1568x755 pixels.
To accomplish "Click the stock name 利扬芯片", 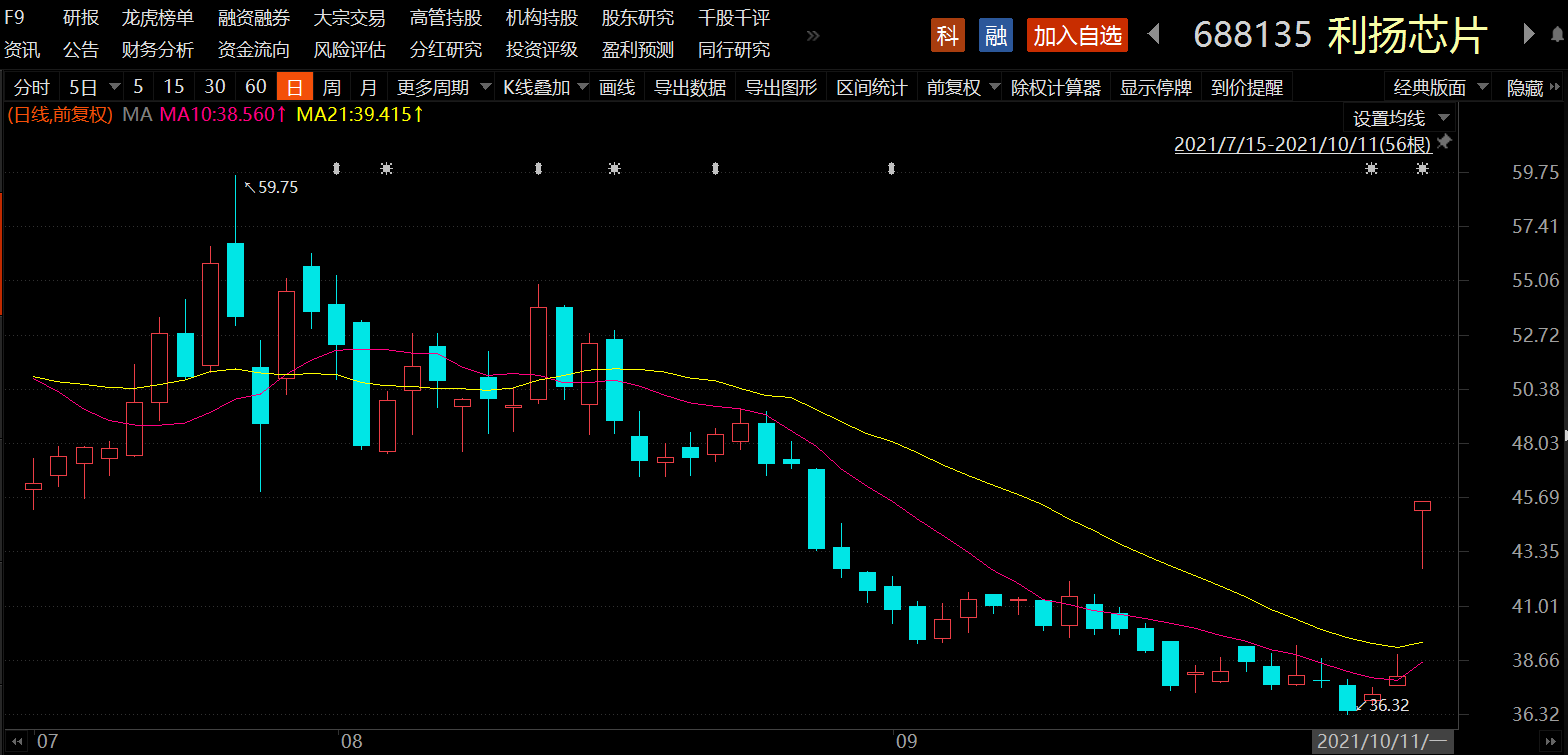I will click(1407, 35).
